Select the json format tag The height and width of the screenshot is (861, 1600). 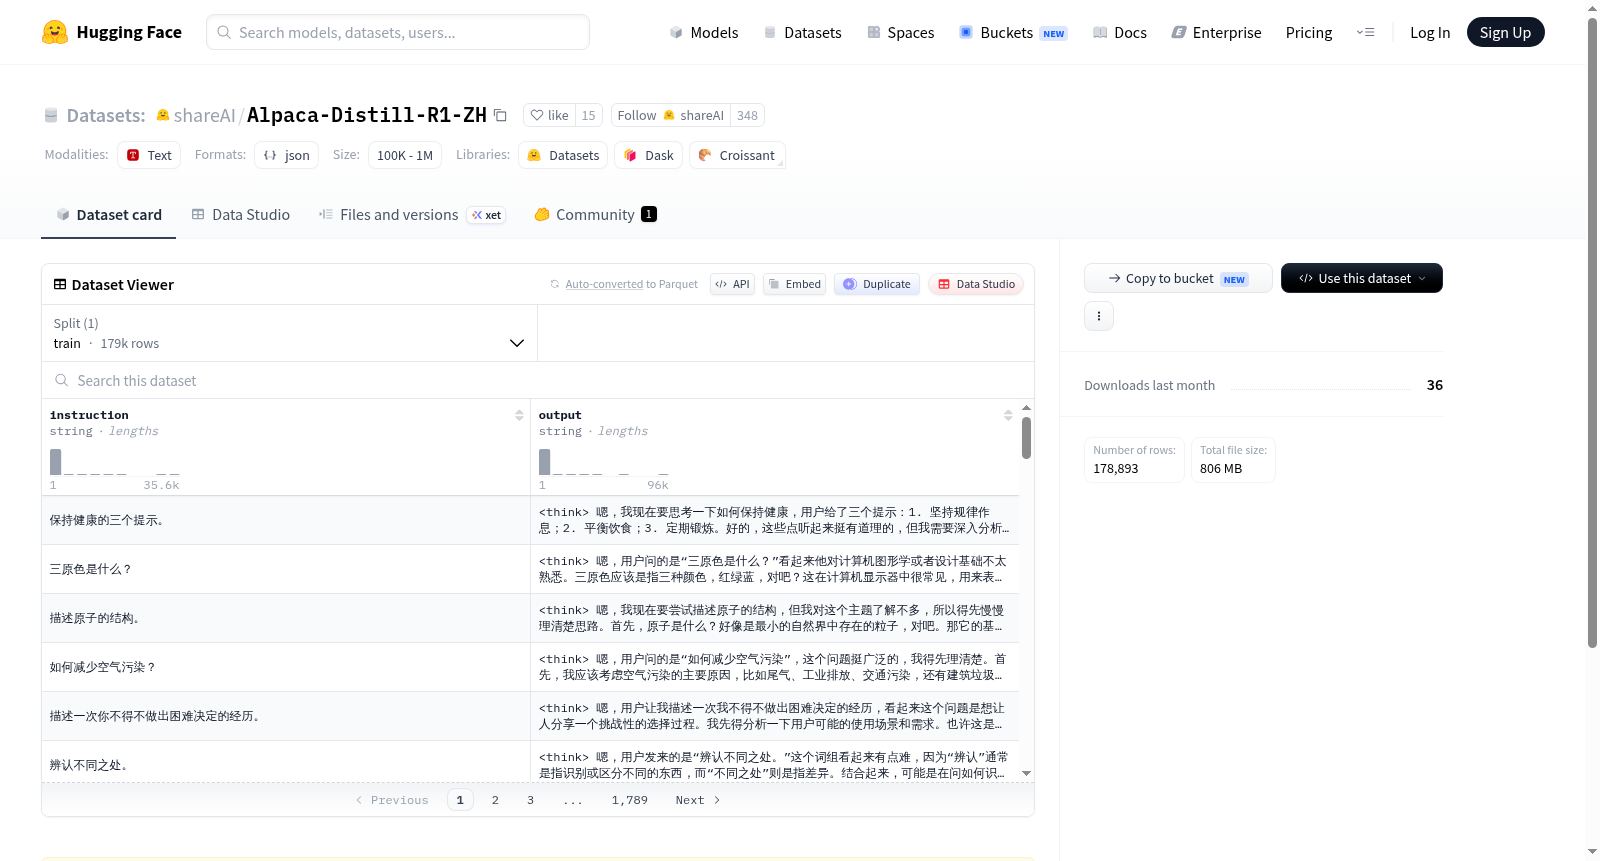click(x=286, y=155)
